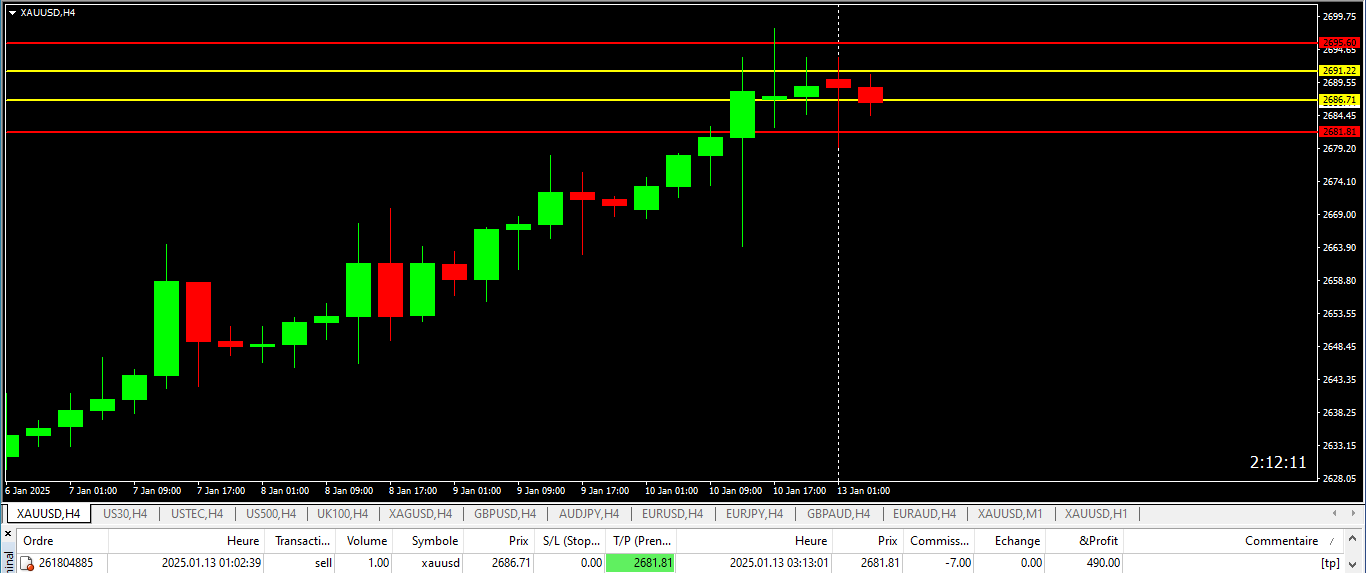Show the EURJPY,H4 chart tab

754,514
